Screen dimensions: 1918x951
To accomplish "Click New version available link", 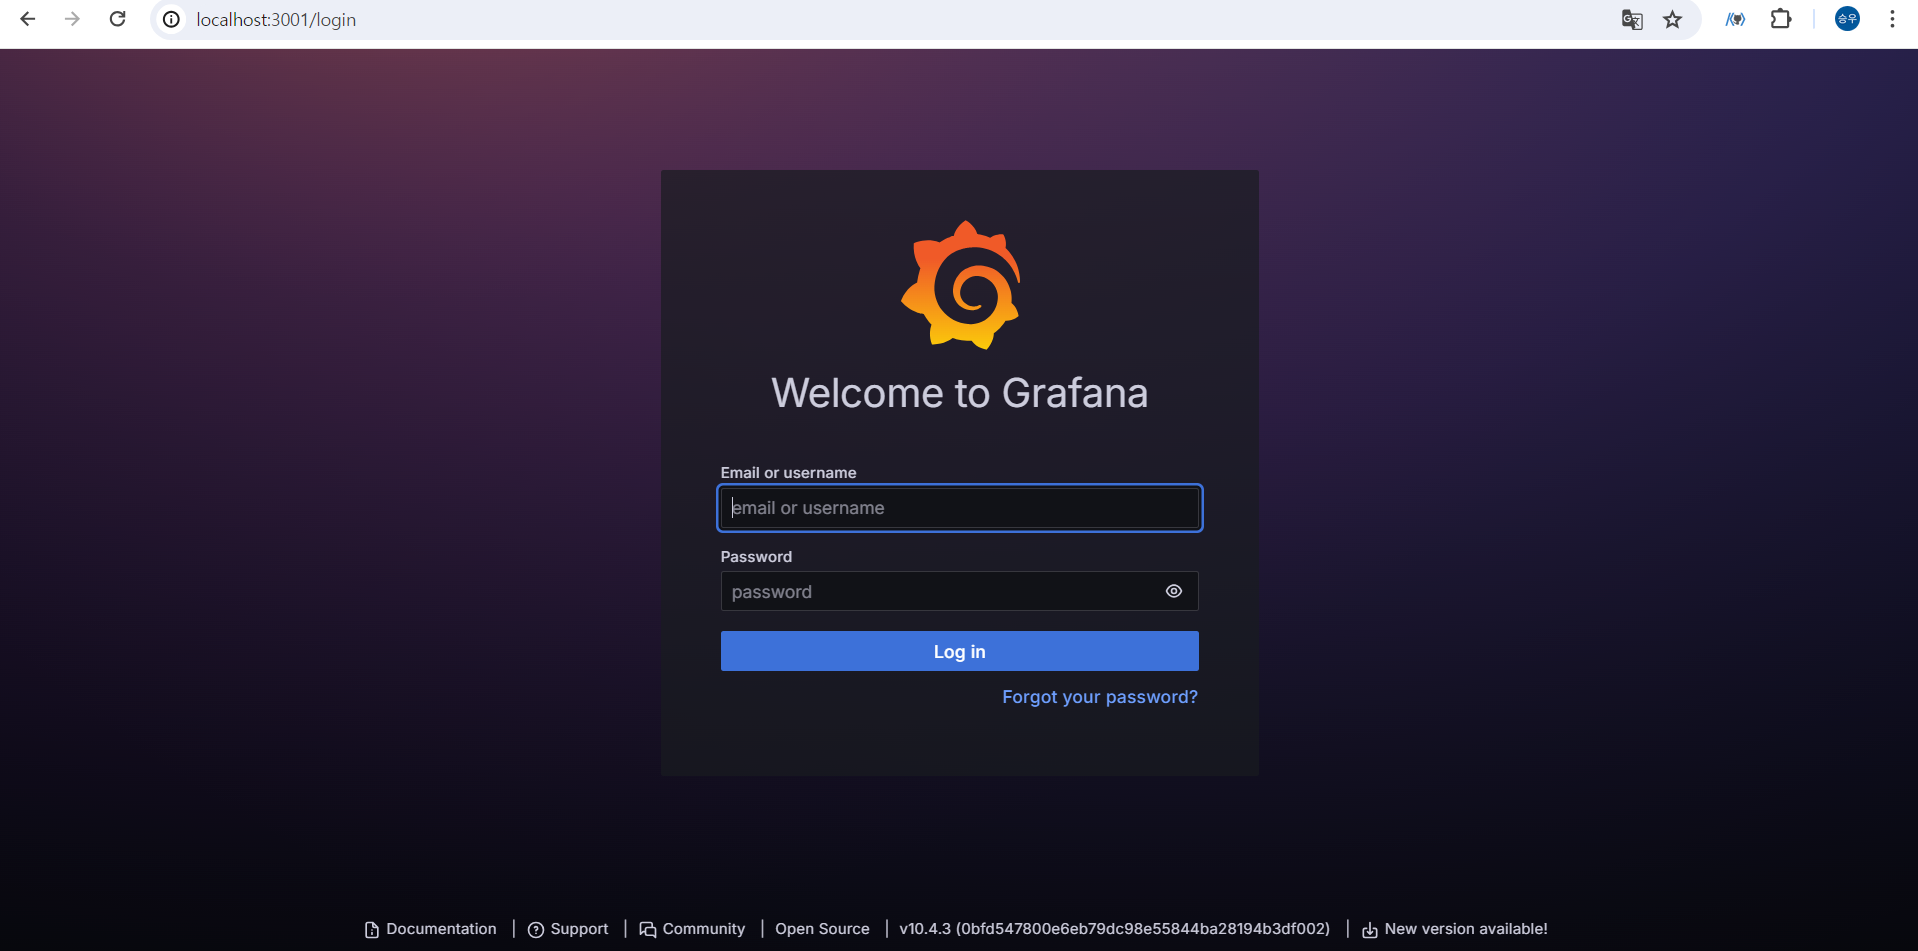I will point(1455,929).
